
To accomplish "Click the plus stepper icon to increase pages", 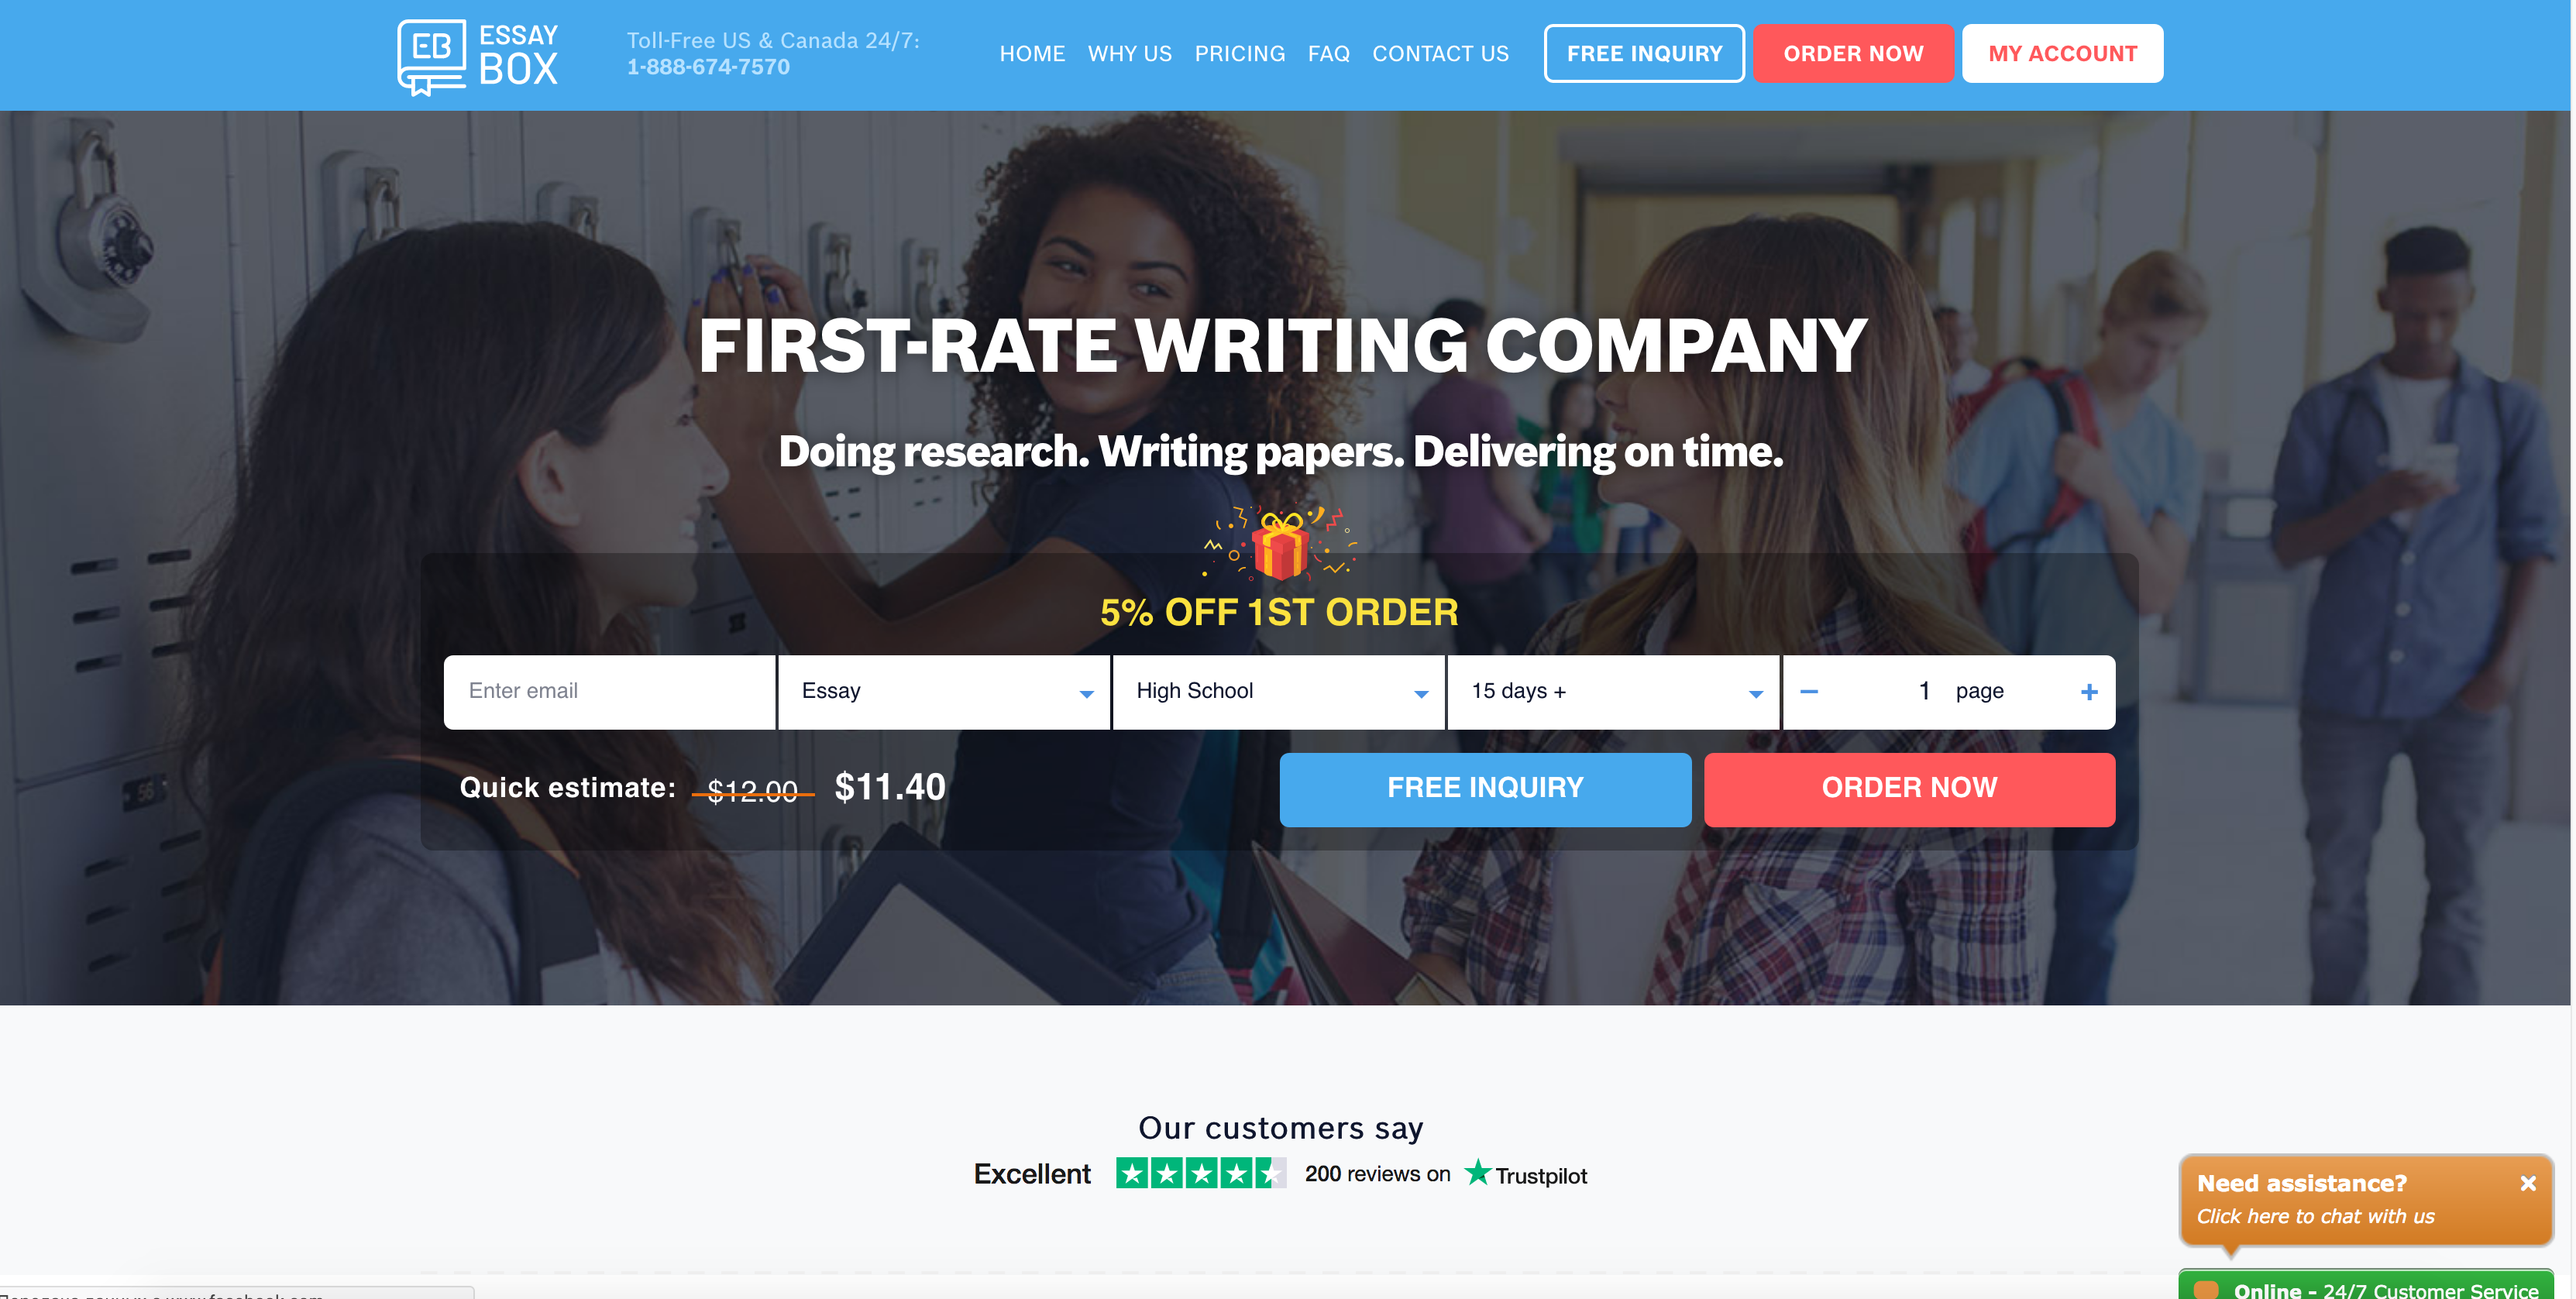I will point(2089,692).
